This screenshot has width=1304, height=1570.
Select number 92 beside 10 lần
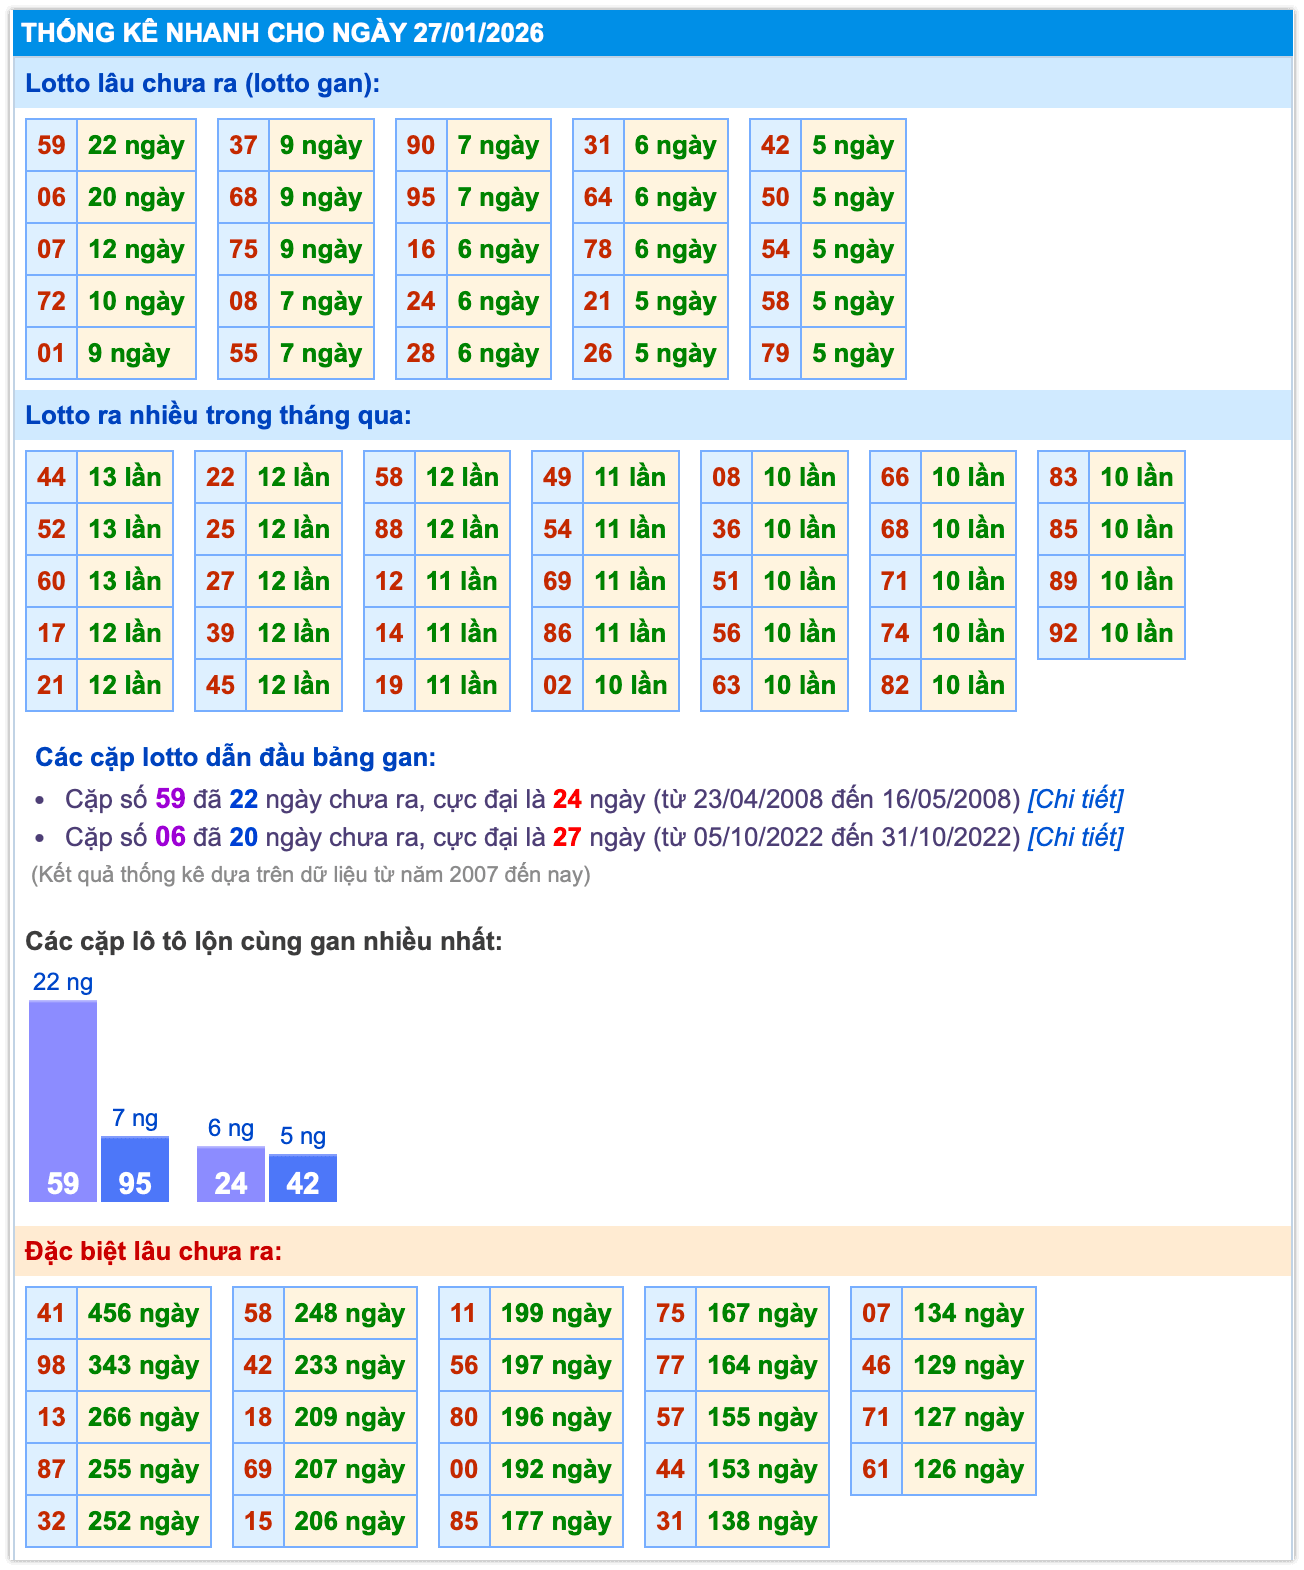1063,633
